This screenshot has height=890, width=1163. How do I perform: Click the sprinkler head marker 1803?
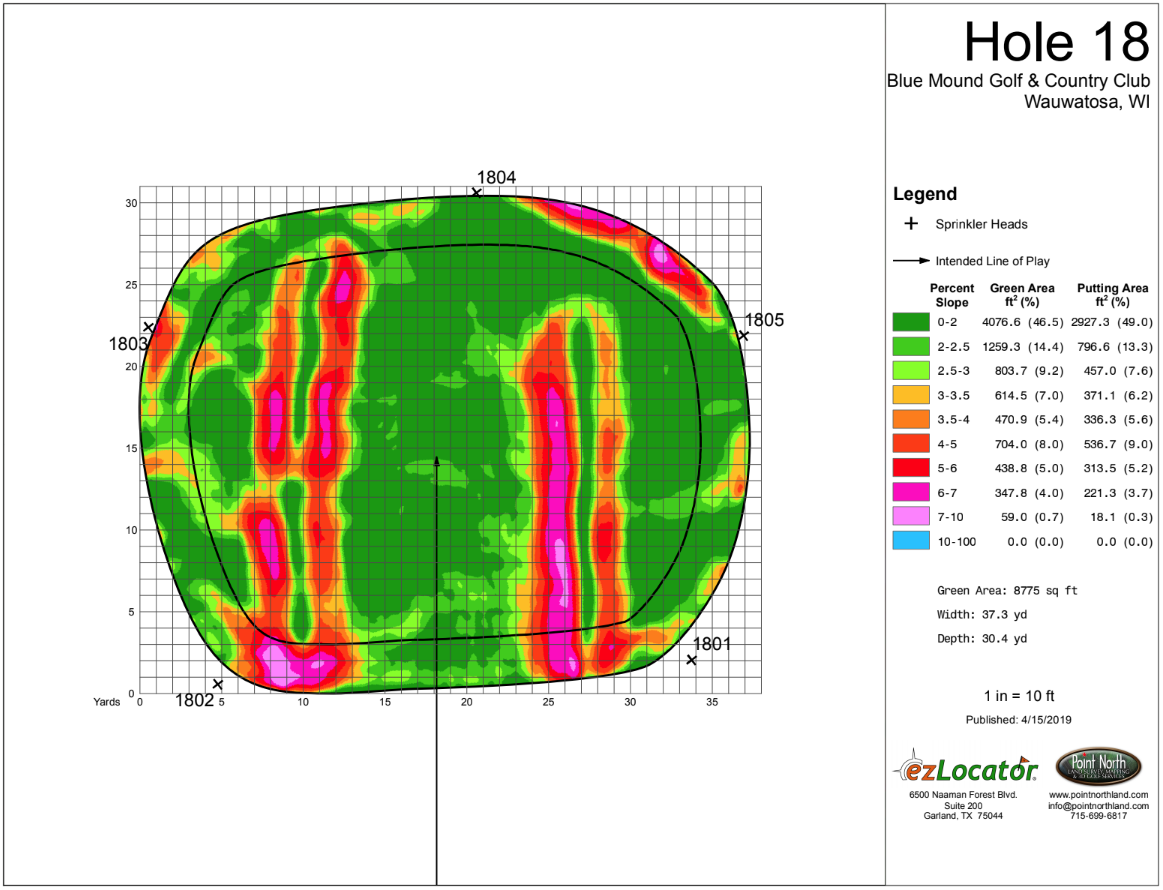[148, 327]
